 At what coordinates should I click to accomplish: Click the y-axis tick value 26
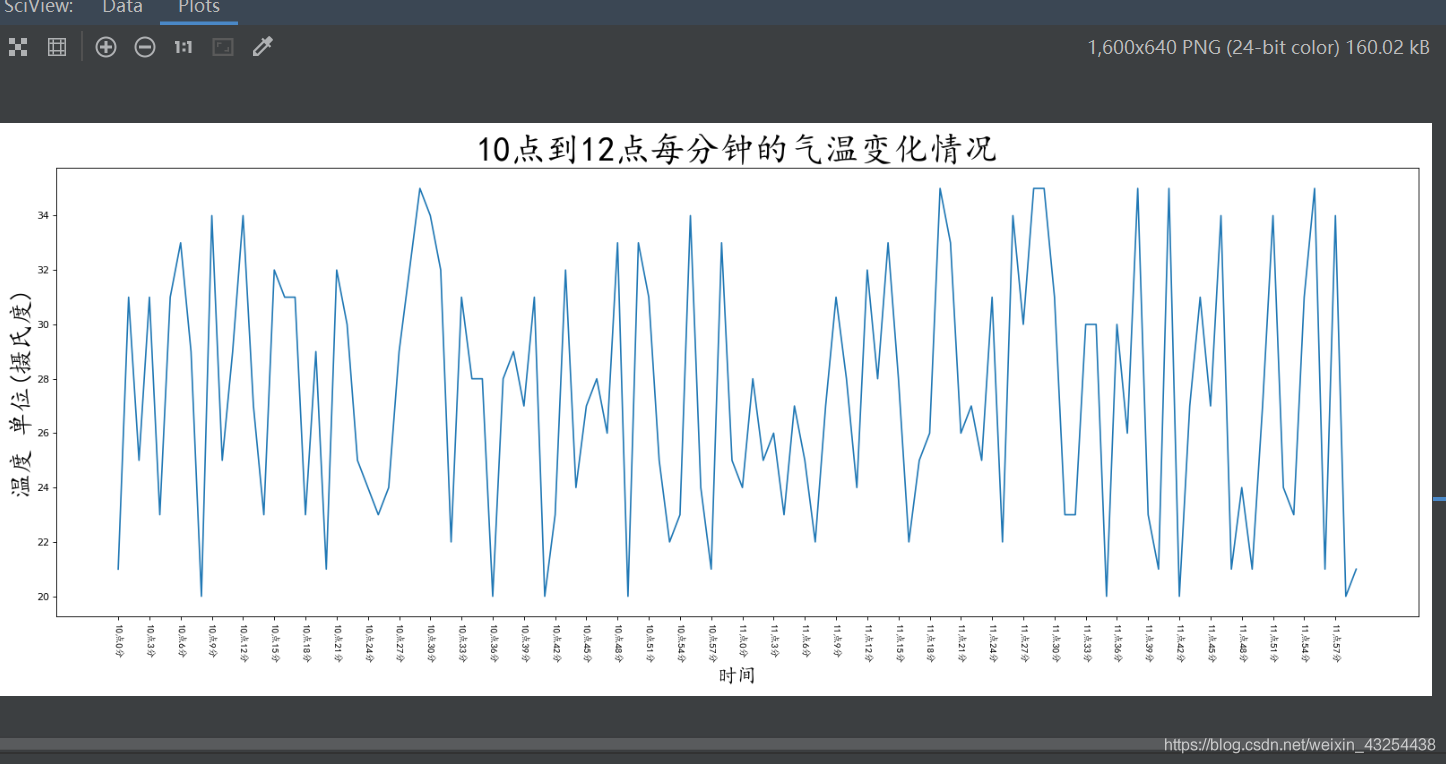pyautogui.click(x=45, y=433)
